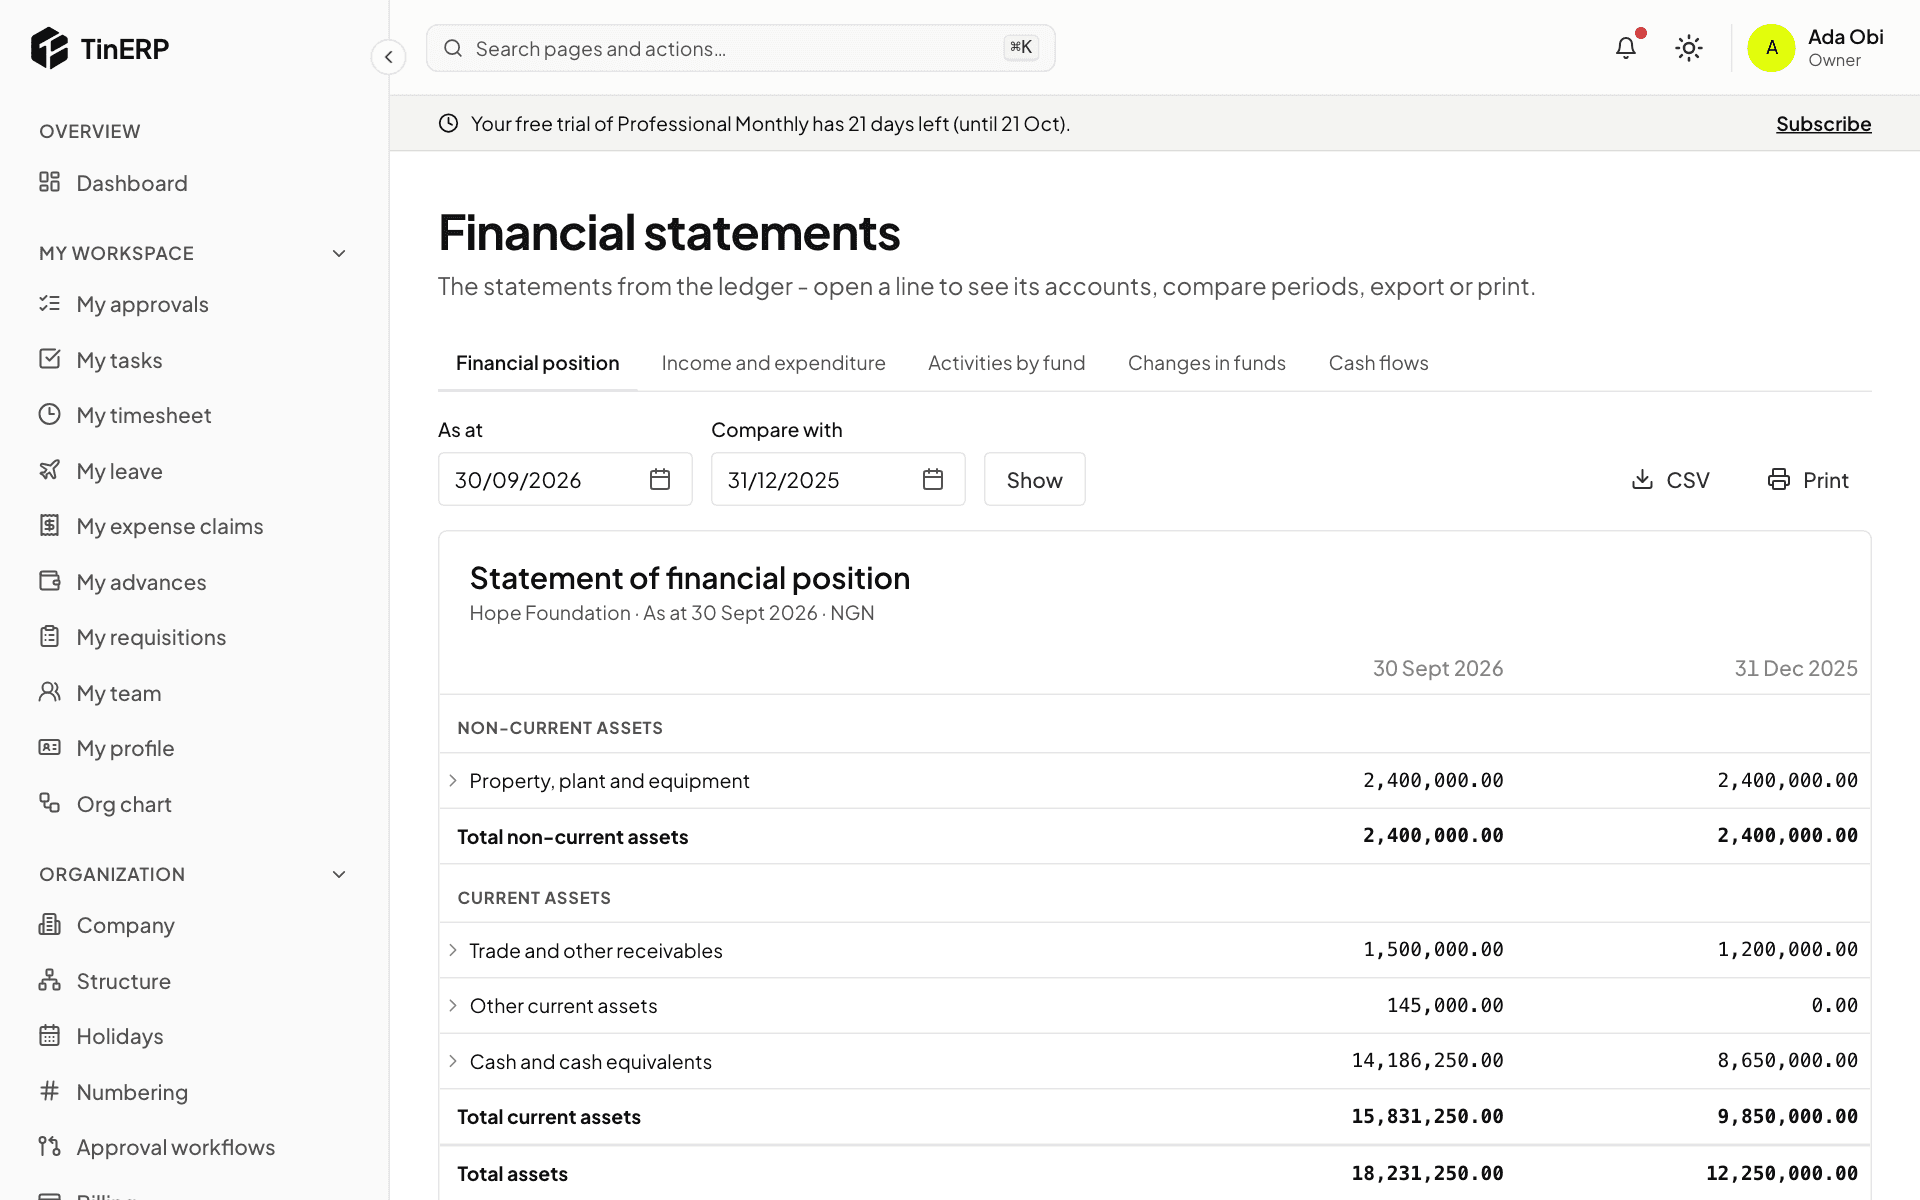The image size is (1920, 1200).
Task: Click the Show button
Action: [x=1034, y=479]
